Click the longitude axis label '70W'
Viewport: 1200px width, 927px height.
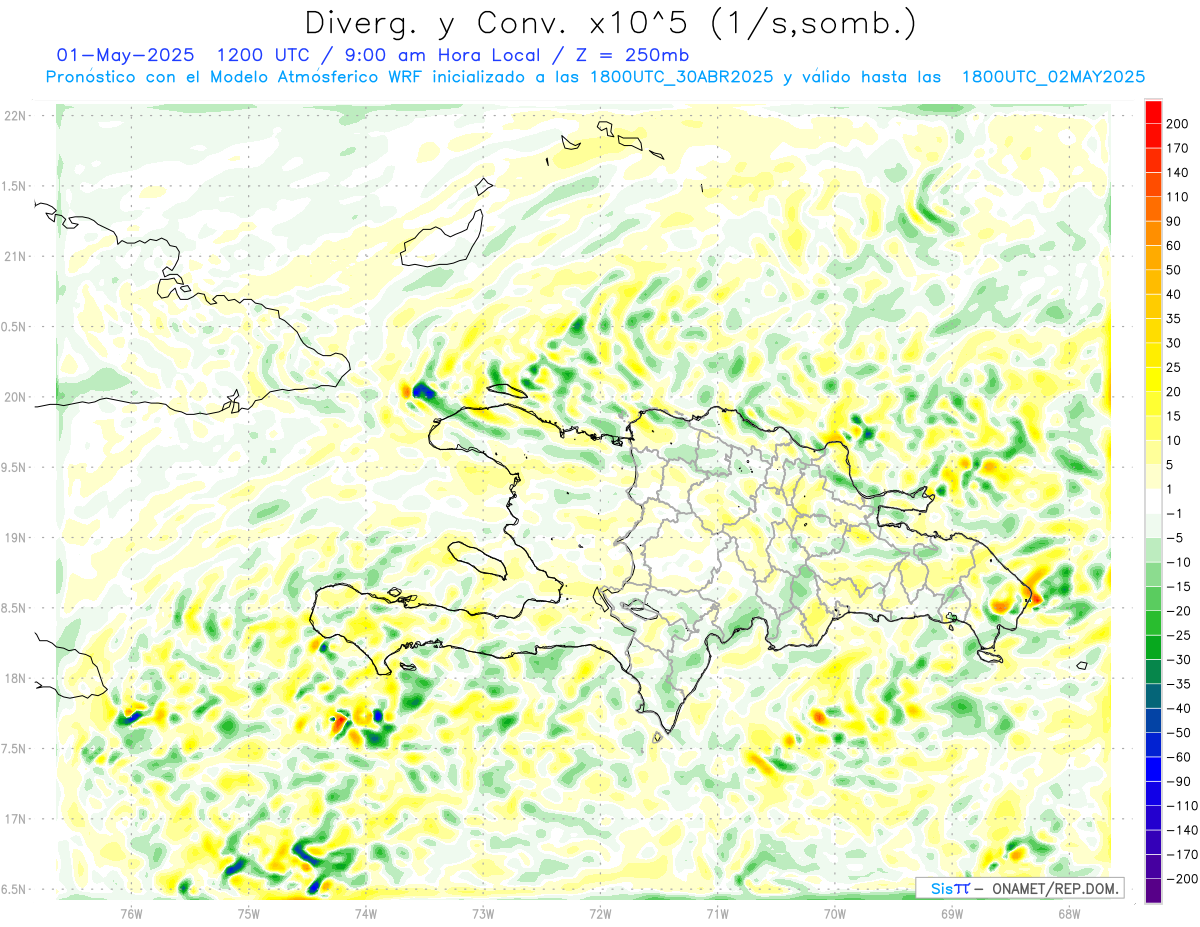(835, 914)
